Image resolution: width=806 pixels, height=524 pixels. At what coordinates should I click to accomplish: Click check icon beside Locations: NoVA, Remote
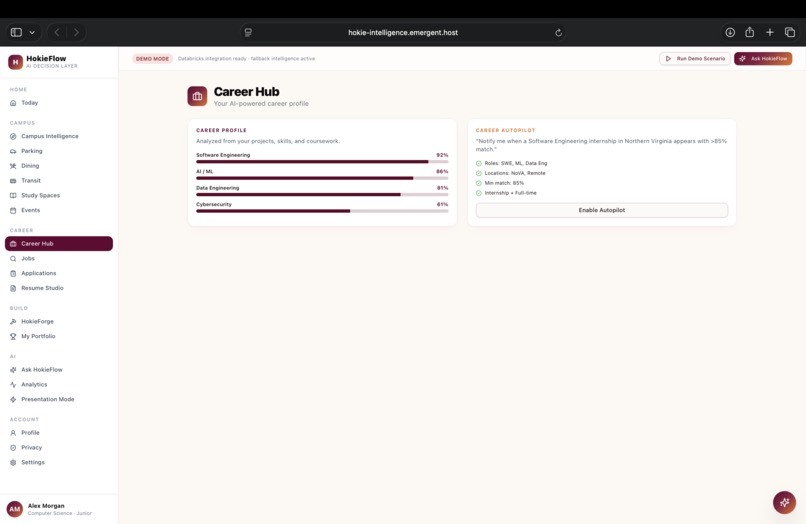[x=479, y=173]
